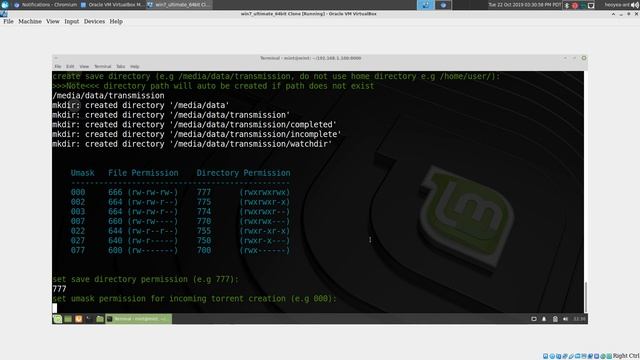
Task: Select the Terminal task in guest taskbar
Action: [x=139, y=319]
